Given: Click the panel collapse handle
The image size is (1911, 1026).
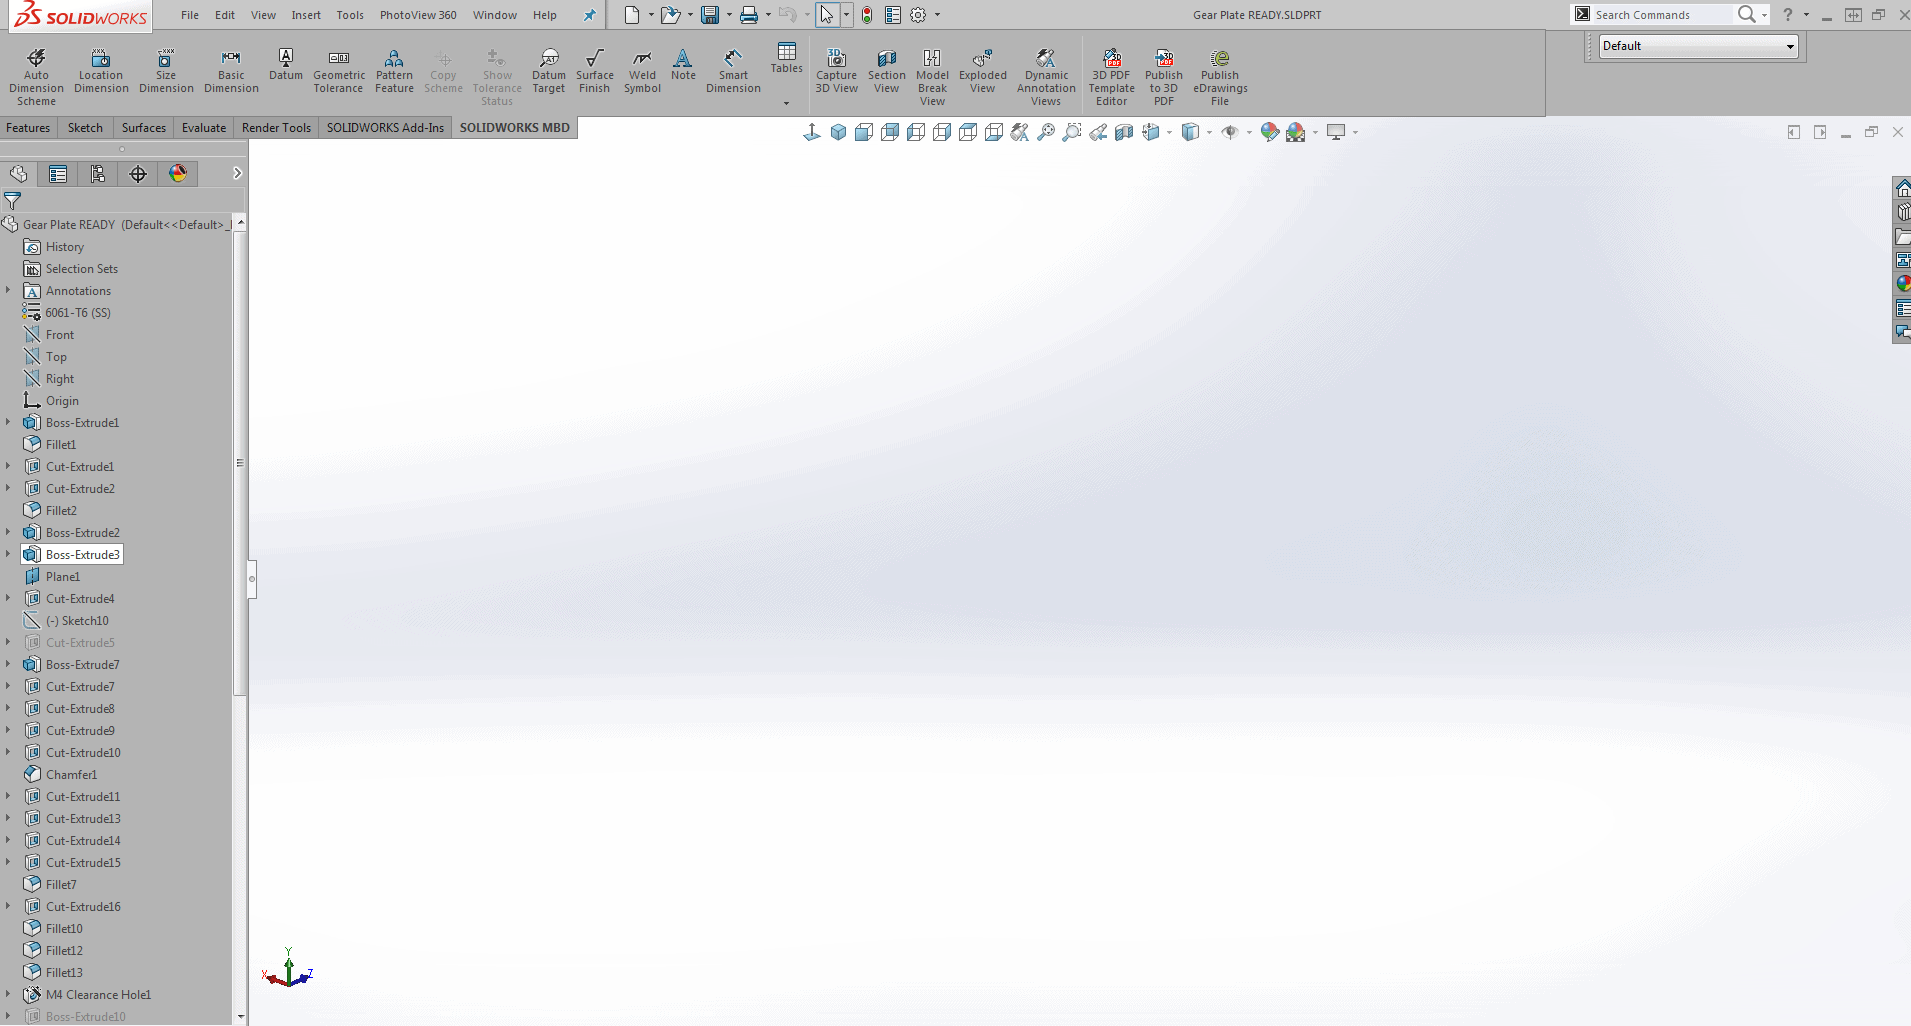Looking at the screenshot, I should (x=252, y=578).
